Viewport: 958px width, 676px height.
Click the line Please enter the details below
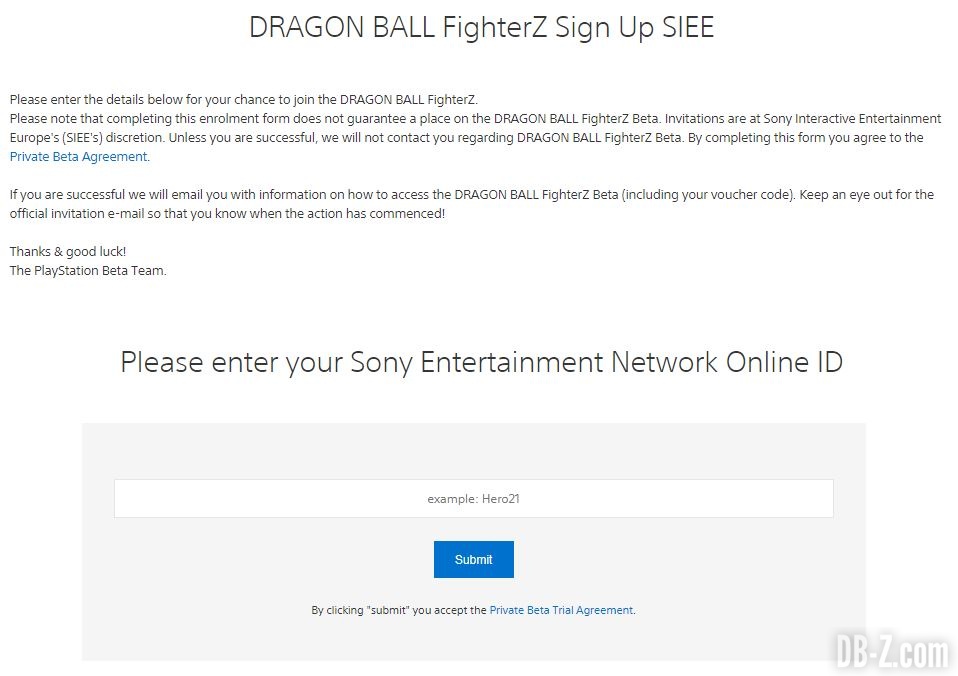tap(244, 100)
